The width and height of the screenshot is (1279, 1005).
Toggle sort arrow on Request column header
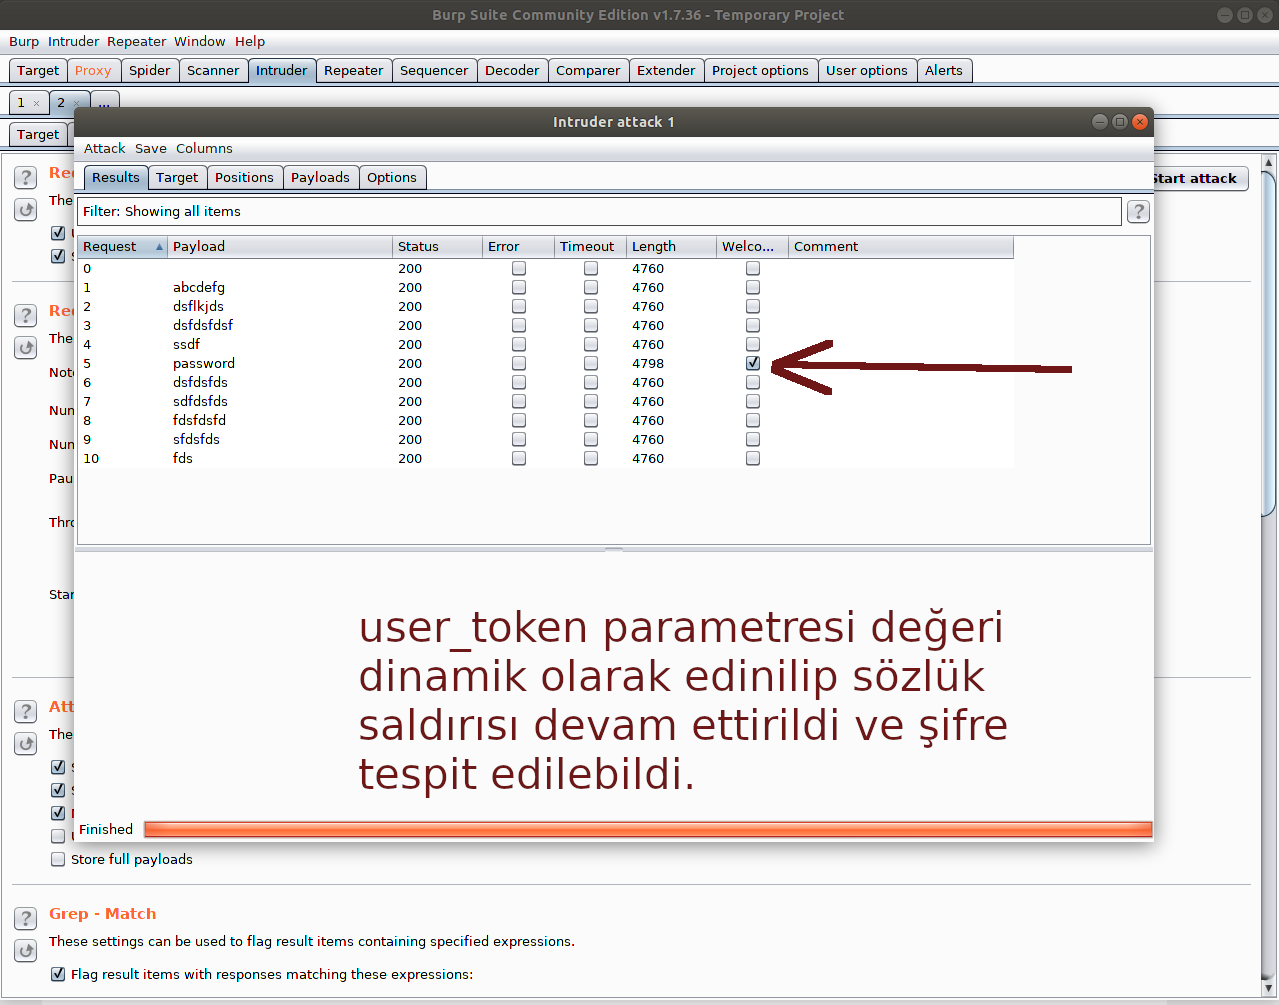click(159, 247)
